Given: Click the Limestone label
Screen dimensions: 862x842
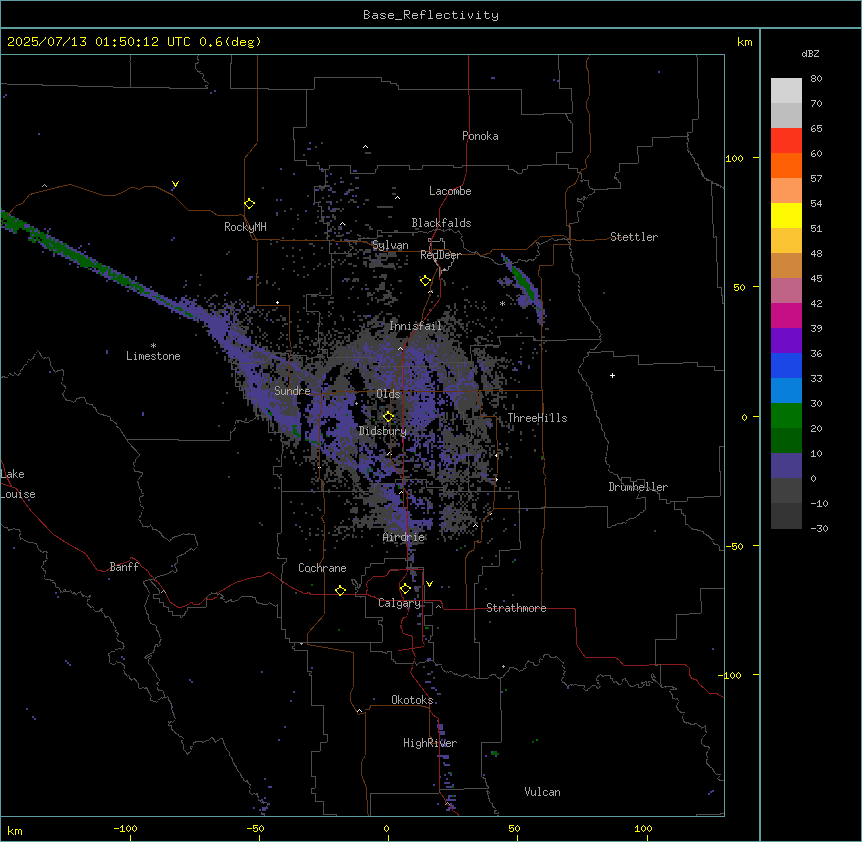Looking at the screenshot, I should [x=153, y=356].
